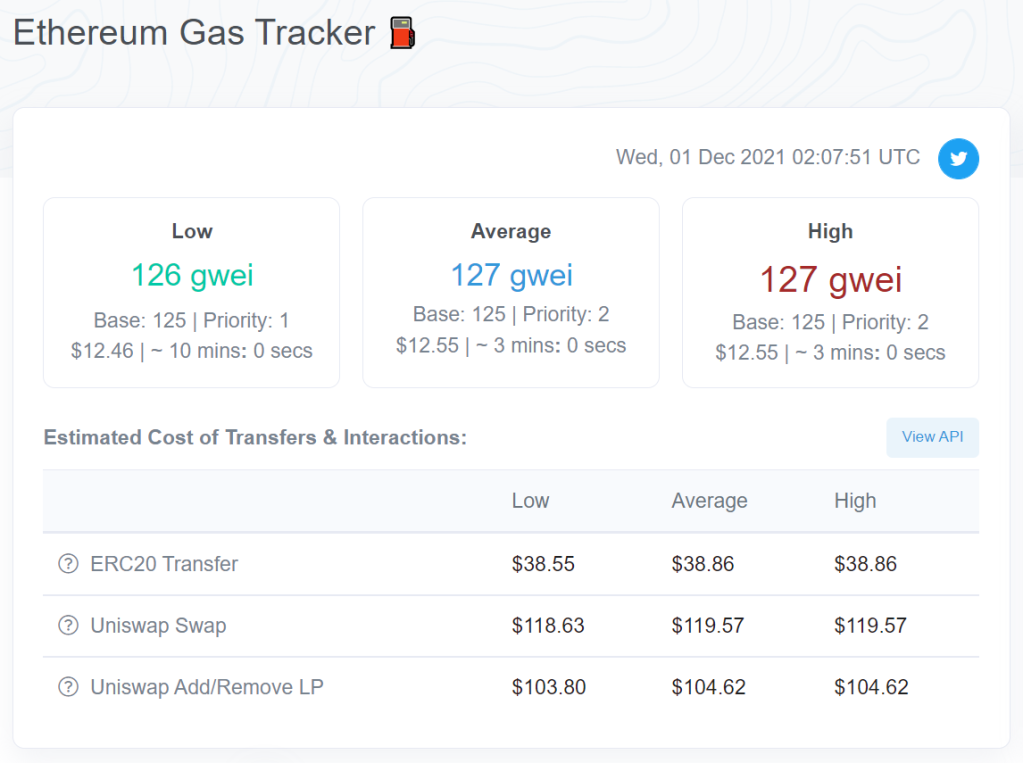Click the timestamp Wed, 01 Dec 2021
Image resolution: width=1023 pixels, height=763 pixels.
tap(767, 157)
